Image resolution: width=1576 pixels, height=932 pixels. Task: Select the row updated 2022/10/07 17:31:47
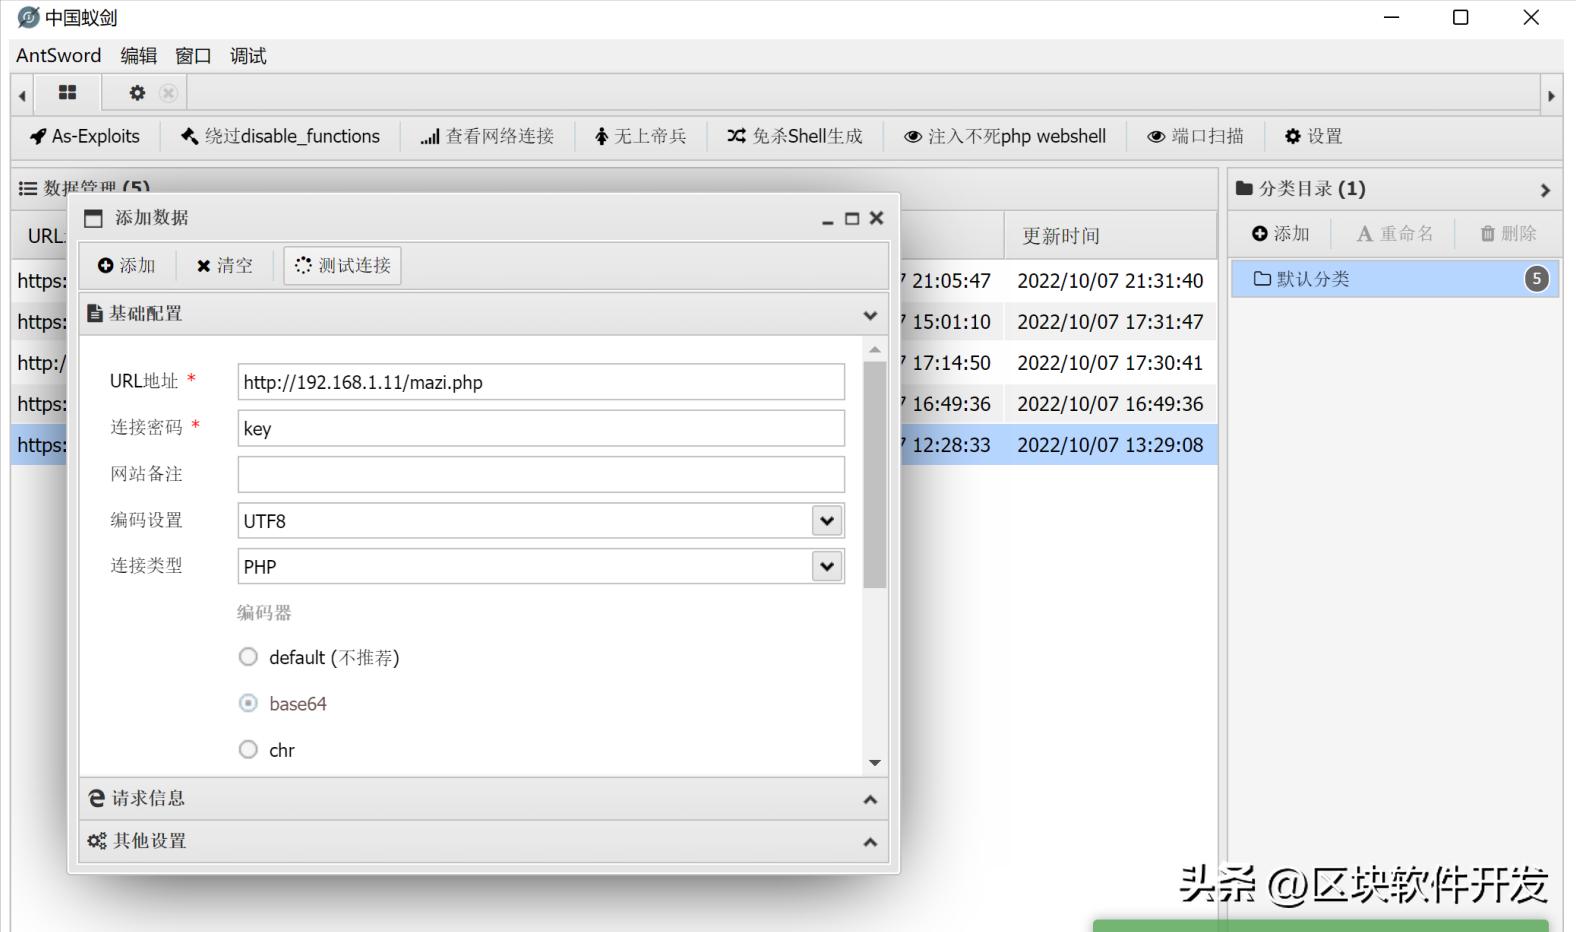coord(1110,322)
